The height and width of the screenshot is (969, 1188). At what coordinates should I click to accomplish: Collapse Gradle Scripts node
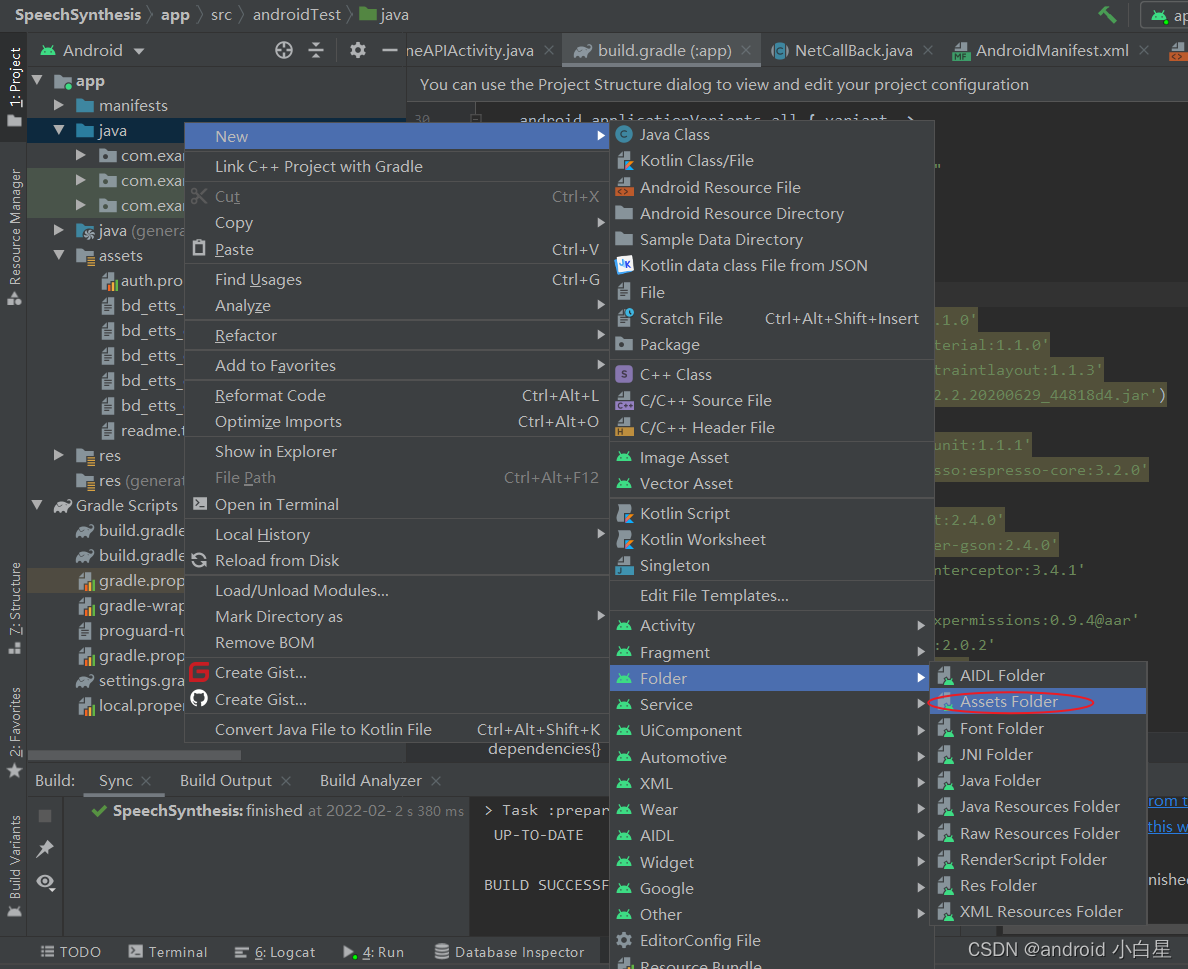tap(37, 505)
